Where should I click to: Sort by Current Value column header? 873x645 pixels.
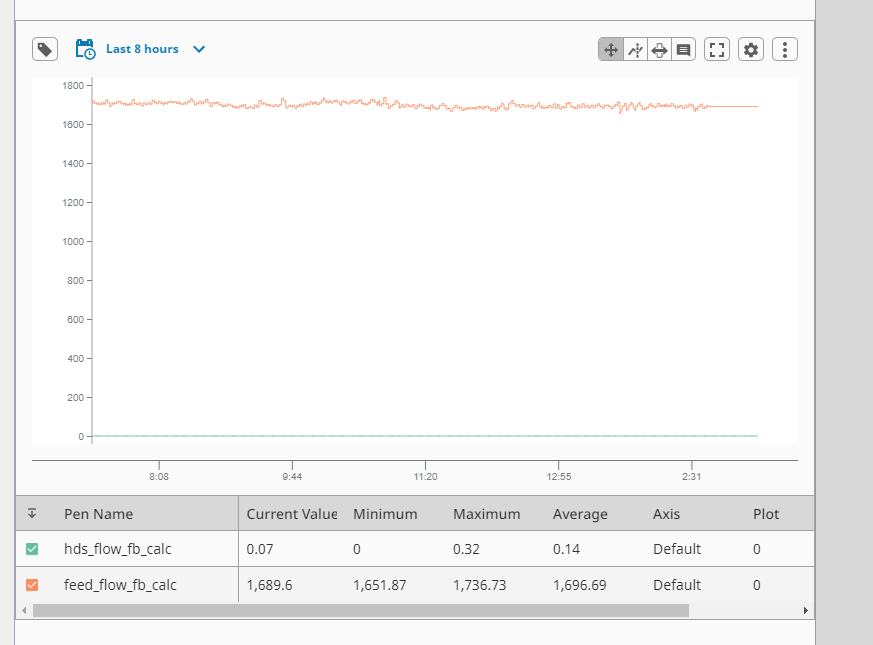(292, 514)
